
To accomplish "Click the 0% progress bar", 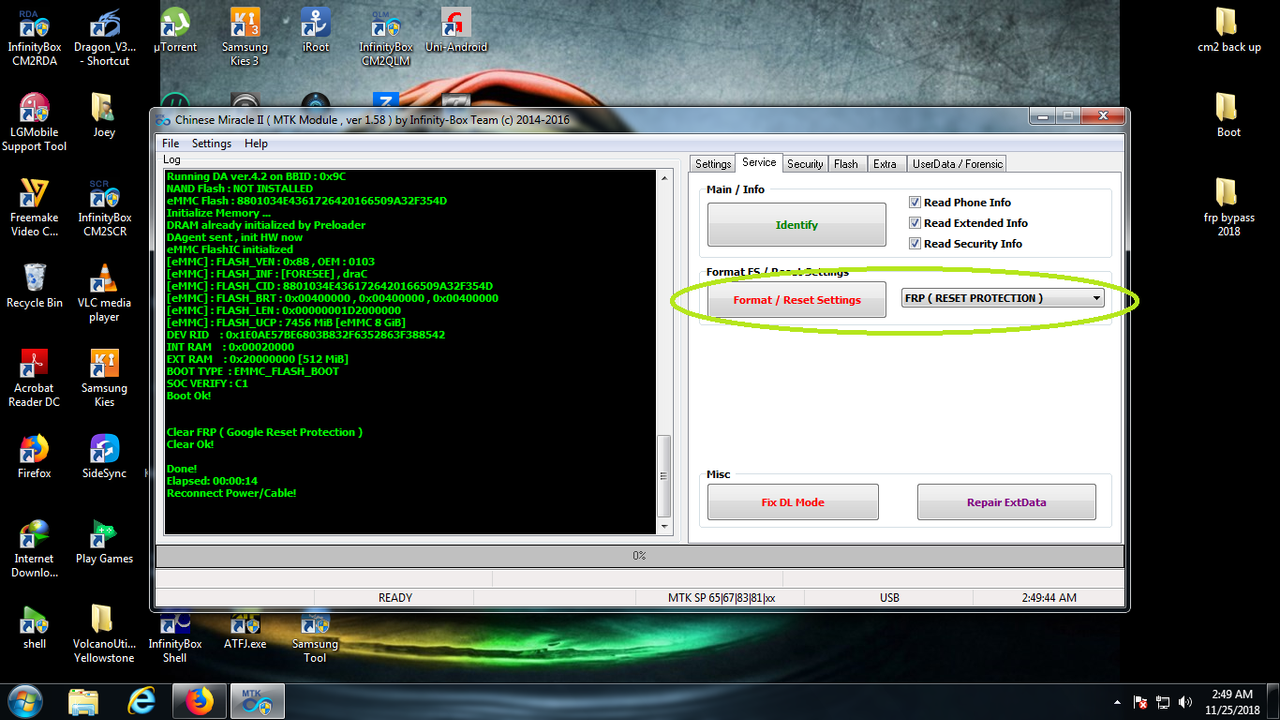I will 639,555.
